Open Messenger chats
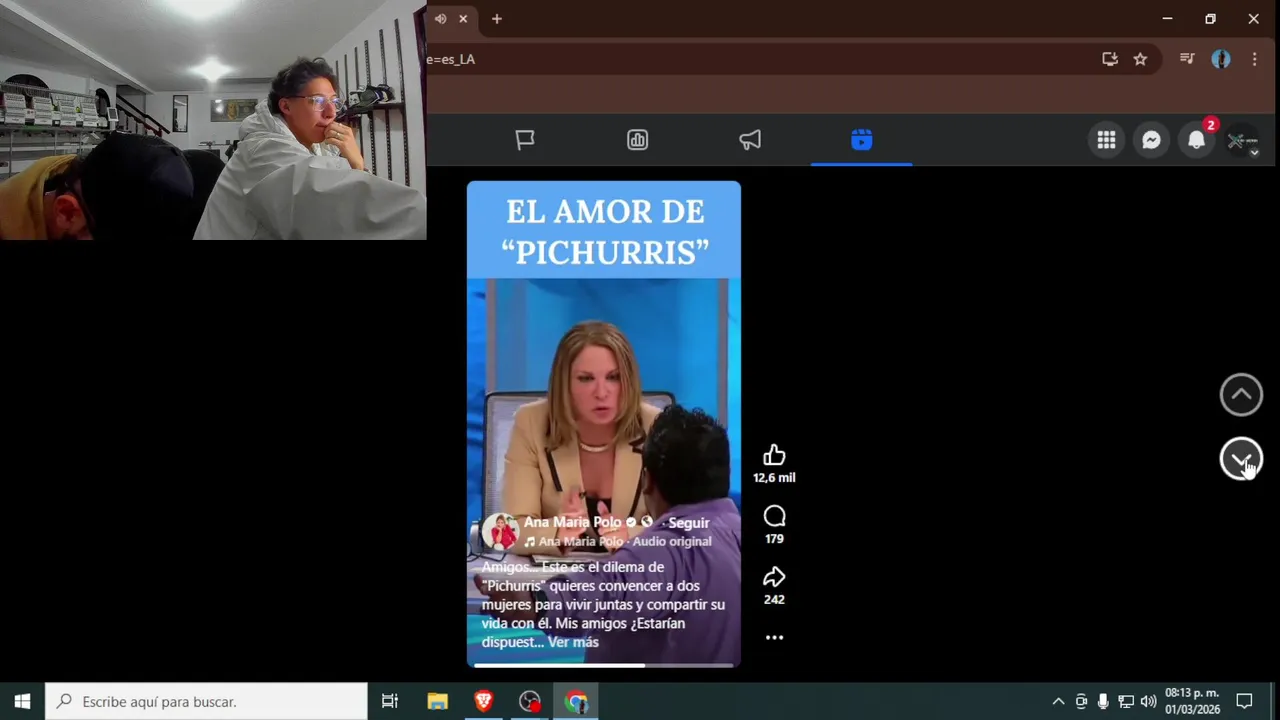 1151,141
